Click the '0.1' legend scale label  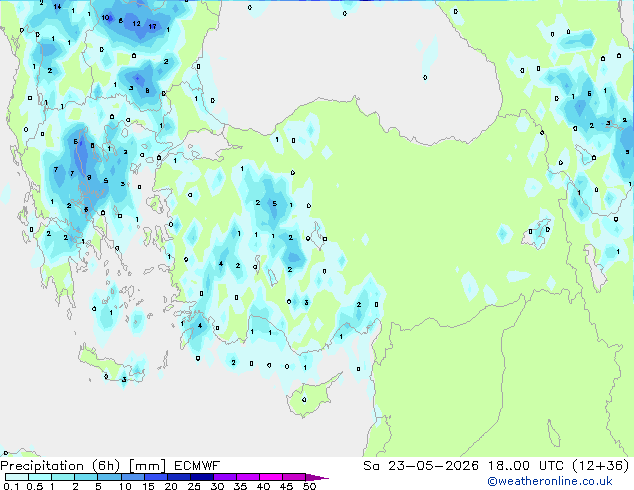11,486
